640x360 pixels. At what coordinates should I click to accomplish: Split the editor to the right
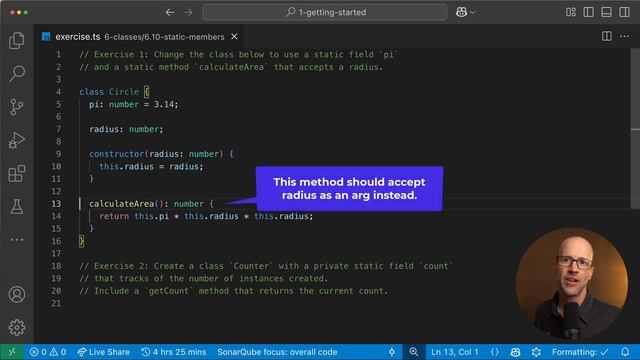[607, 36]
